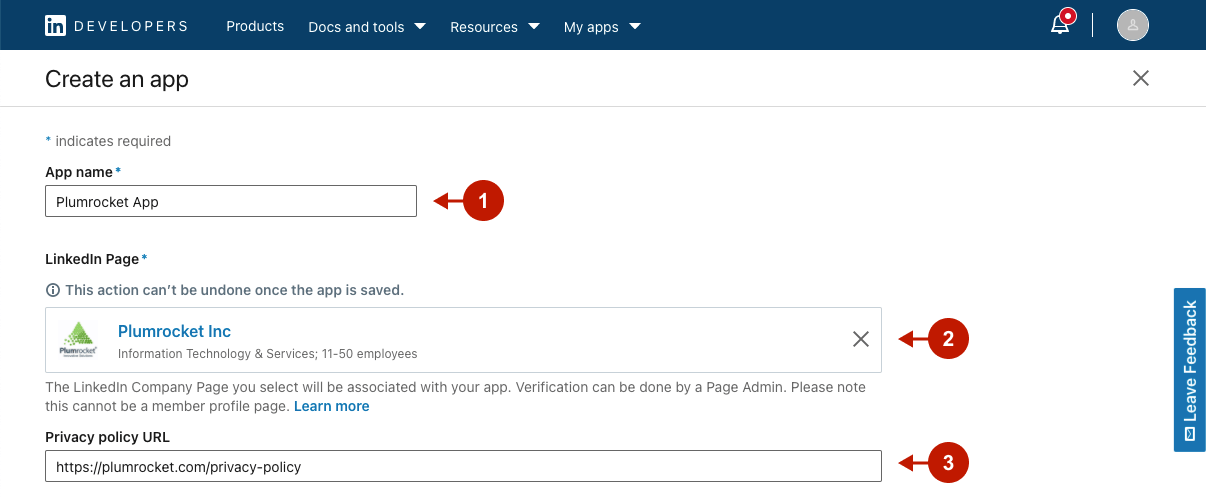Open the Plumrocket Inc company link
The width and height of the screenshot is (1206, 499).
point(174,331)
